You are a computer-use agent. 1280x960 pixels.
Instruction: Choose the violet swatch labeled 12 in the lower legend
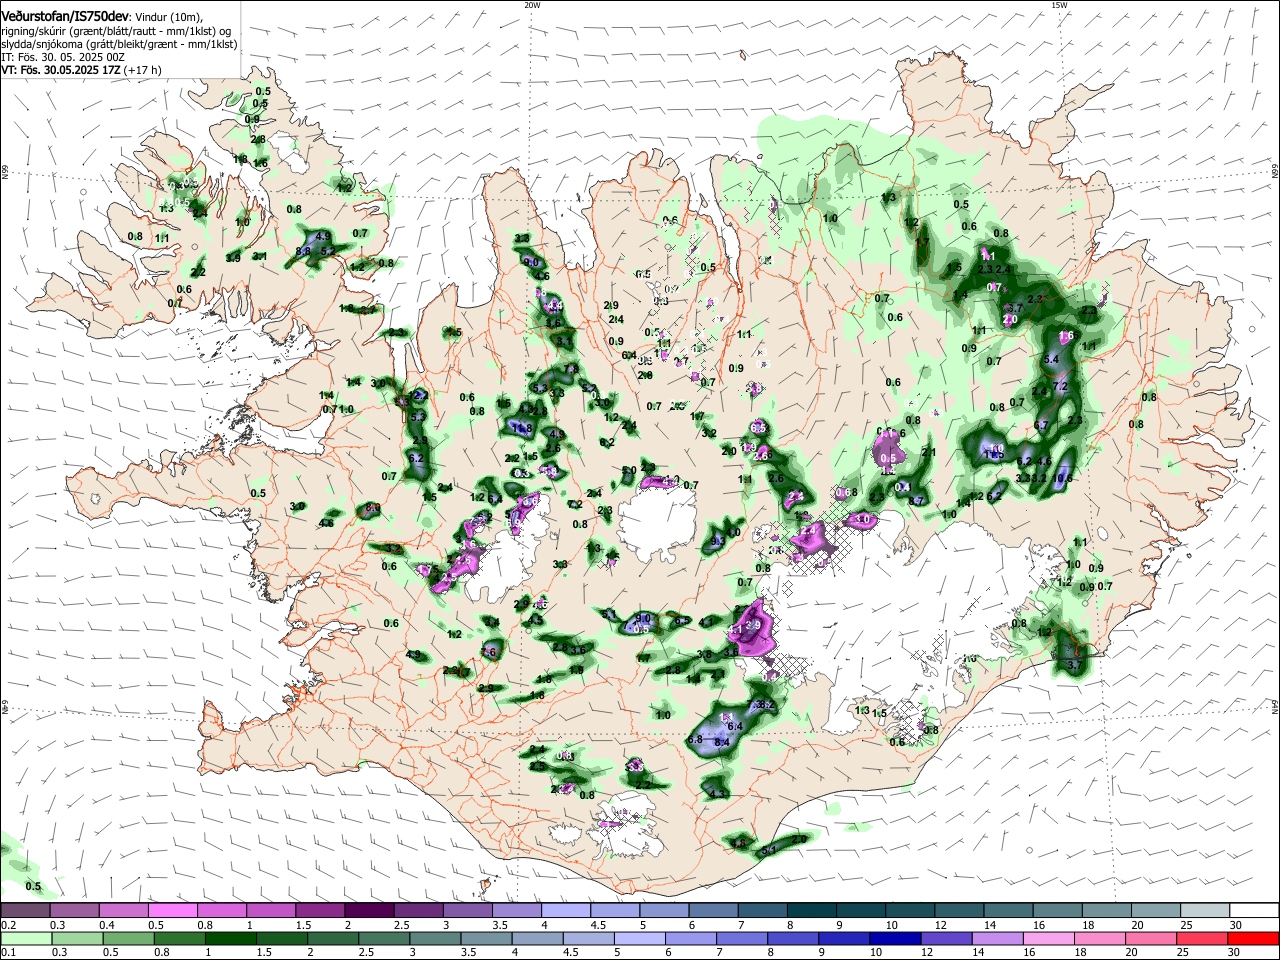(x=946, y=938)
